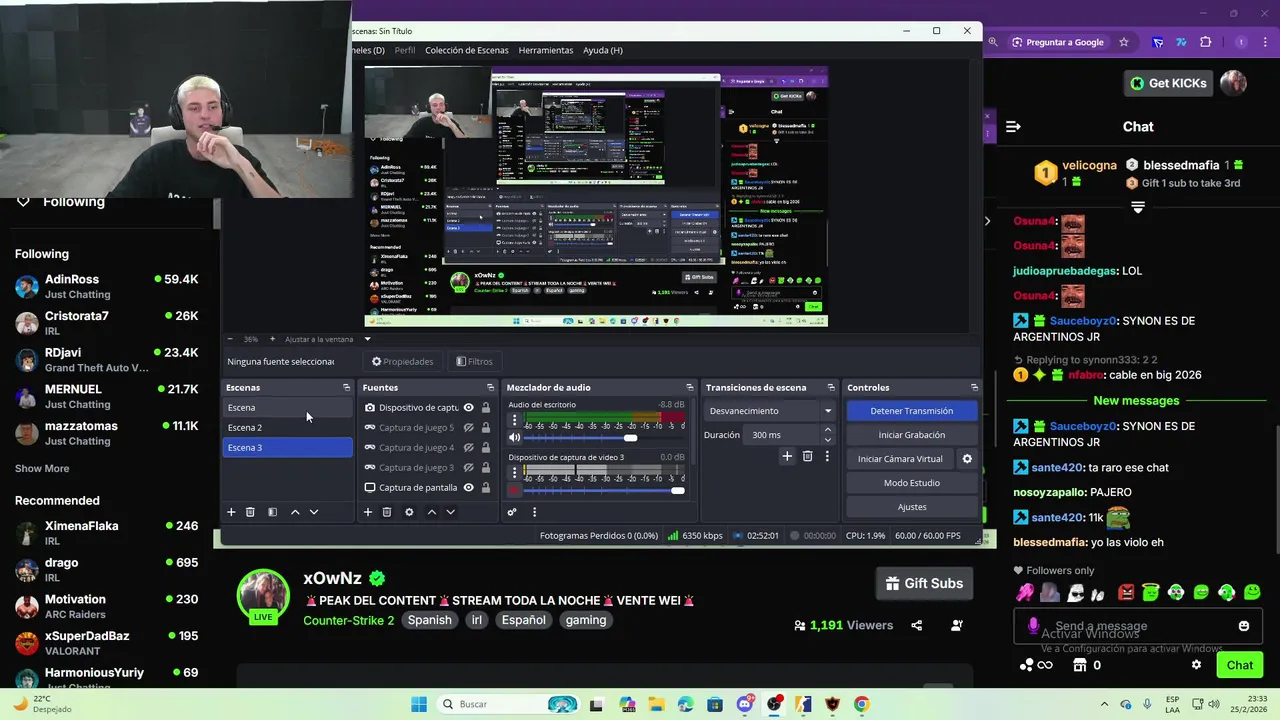Viewport: 1280px width, 720px height.
Task: Click Detener Transmisión button
Action: (x=911, y=411)
